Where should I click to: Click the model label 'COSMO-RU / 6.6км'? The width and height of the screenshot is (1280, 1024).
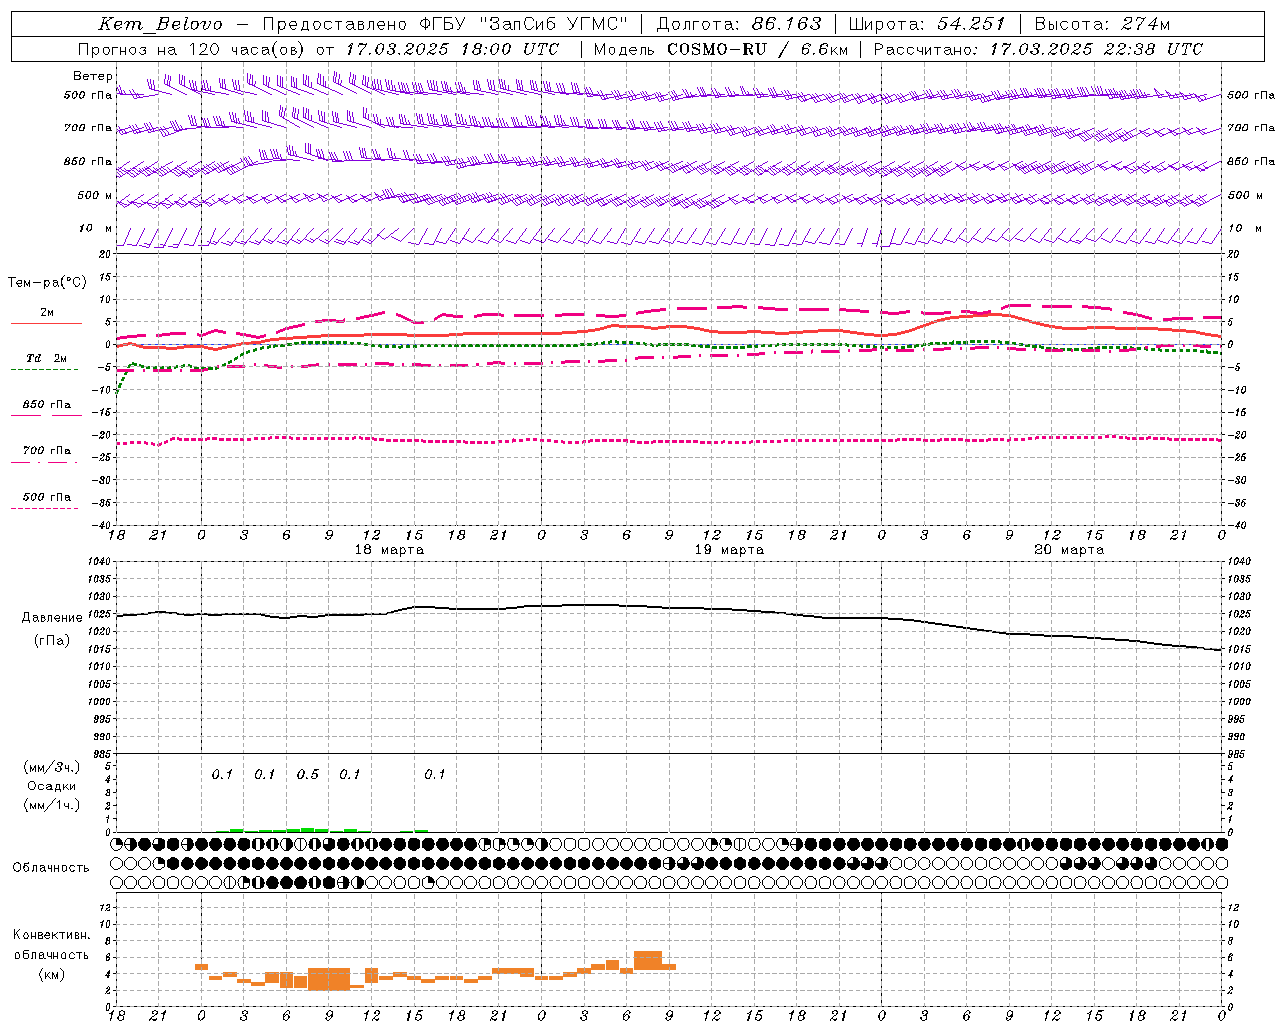click(x=758, y=49)
